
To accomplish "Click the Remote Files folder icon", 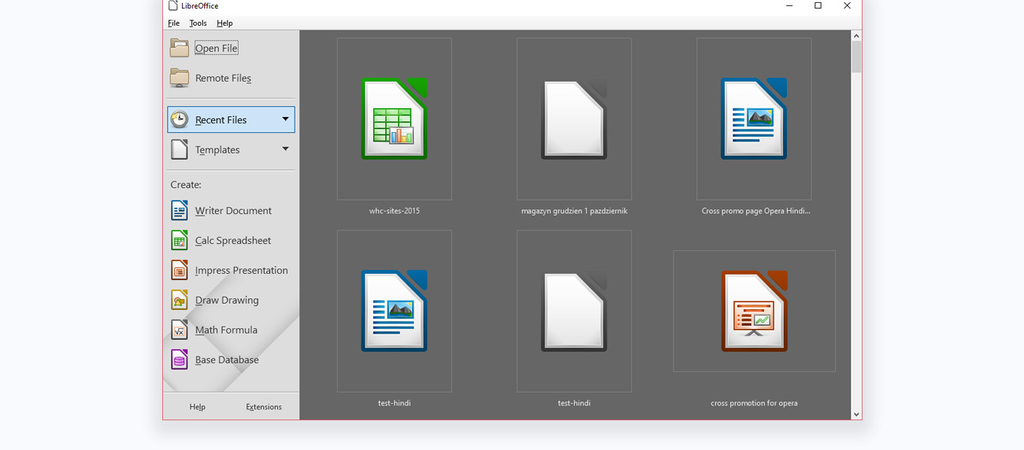I will [180, 78].
